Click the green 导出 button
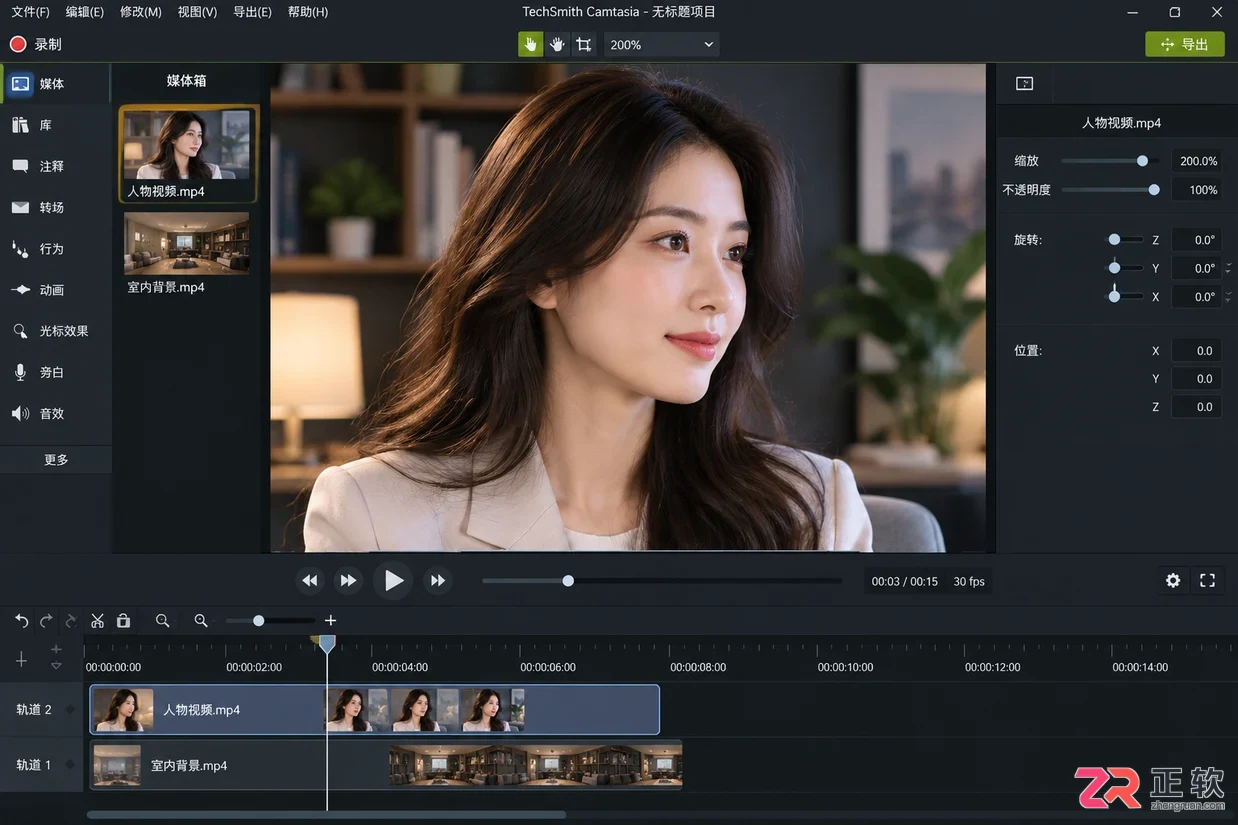 click(1185, 44)
